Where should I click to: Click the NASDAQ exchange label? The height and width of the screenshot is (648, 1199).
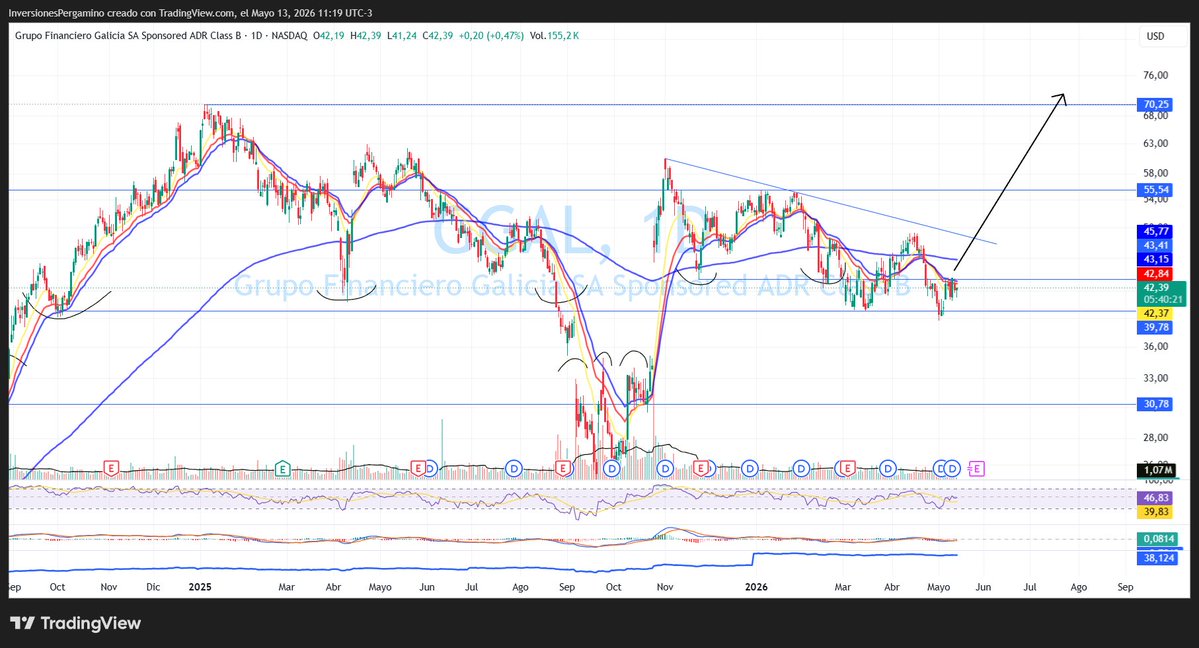pyautogui.click(x=289, y=35)
